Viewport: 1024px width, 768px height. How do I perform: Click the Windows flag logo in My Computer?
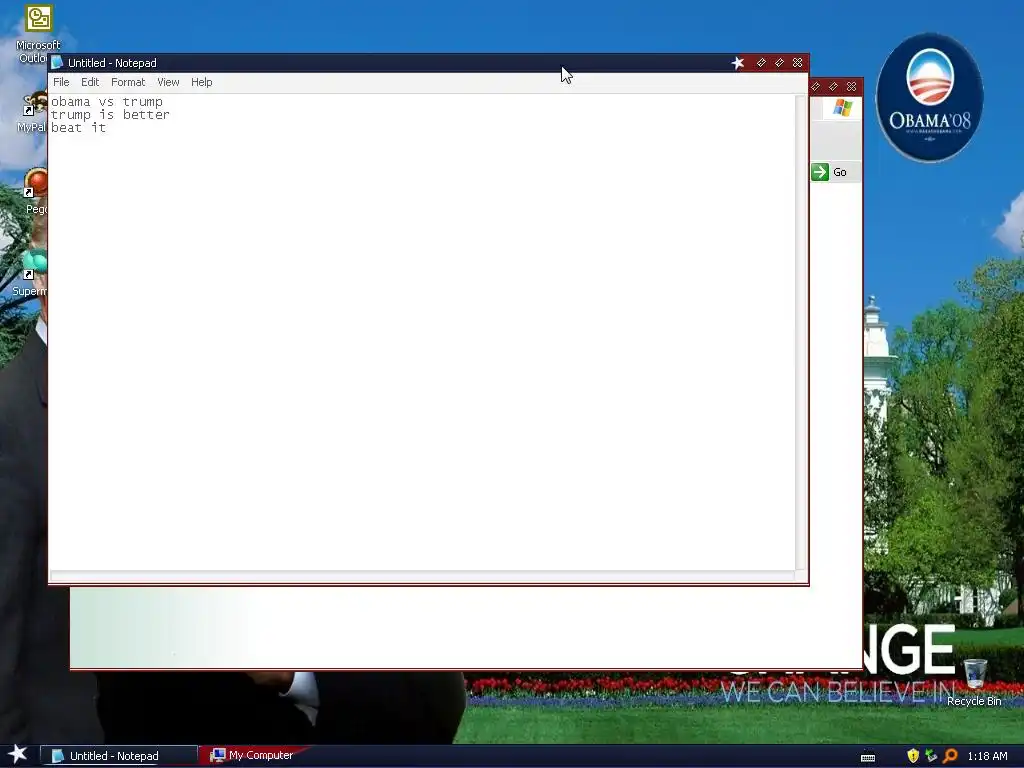coord(842,108)
